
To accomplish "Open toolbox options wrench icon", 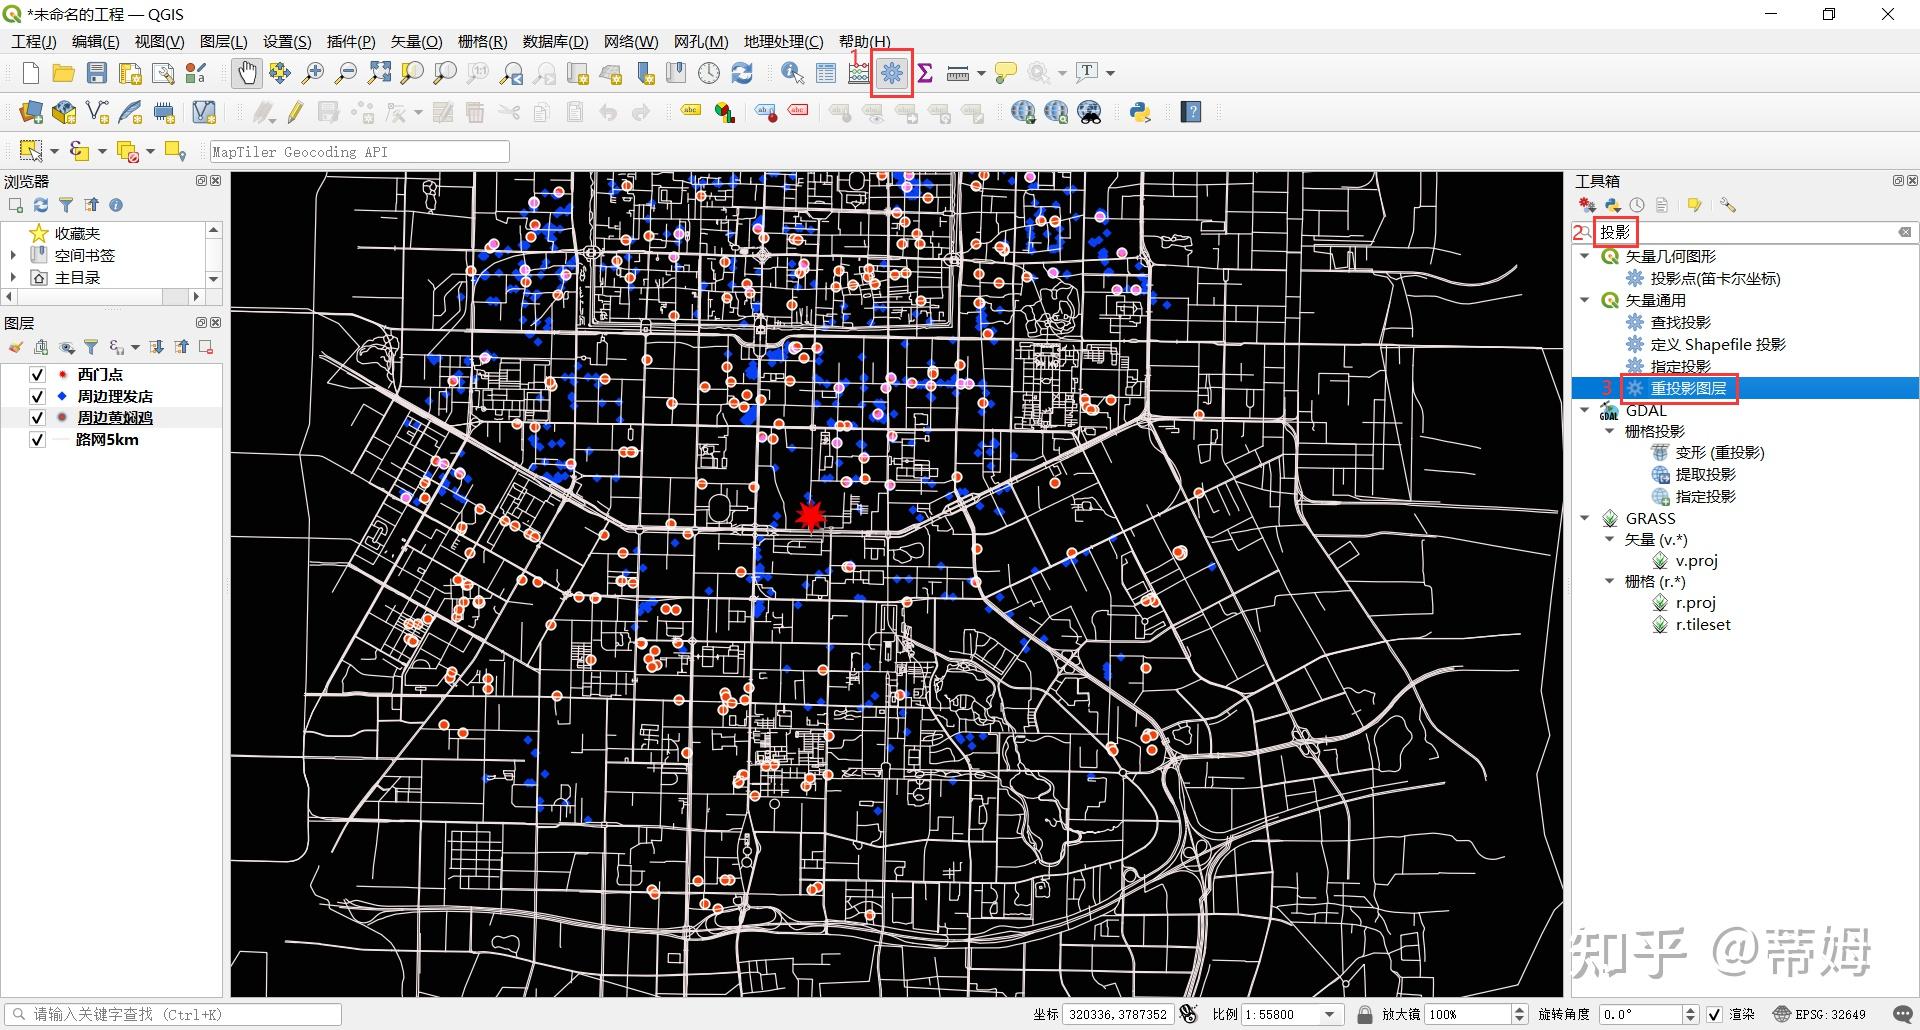I will [1727, 205].
